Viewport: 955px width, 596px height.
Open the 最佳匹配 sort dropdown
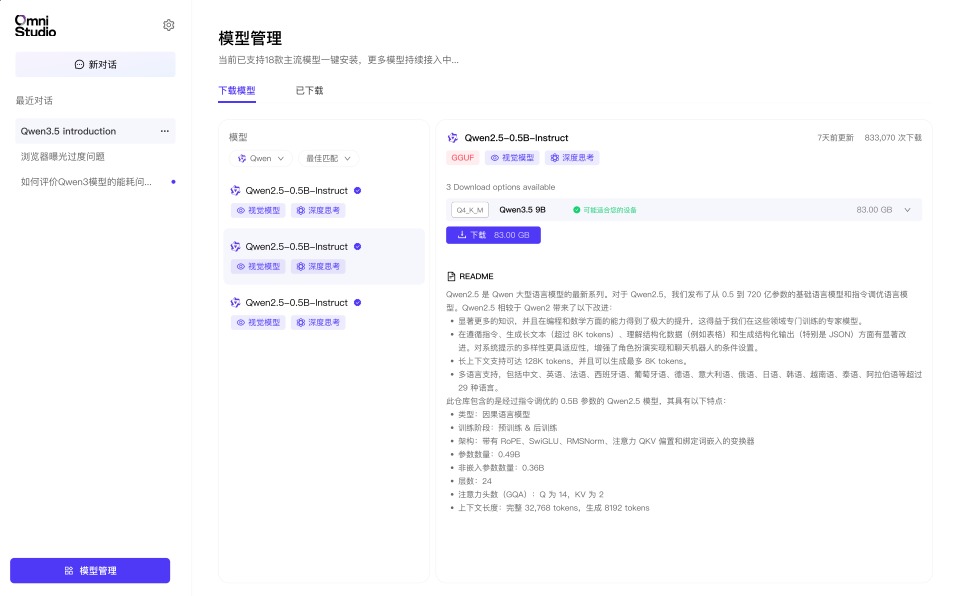click(328, 158)
